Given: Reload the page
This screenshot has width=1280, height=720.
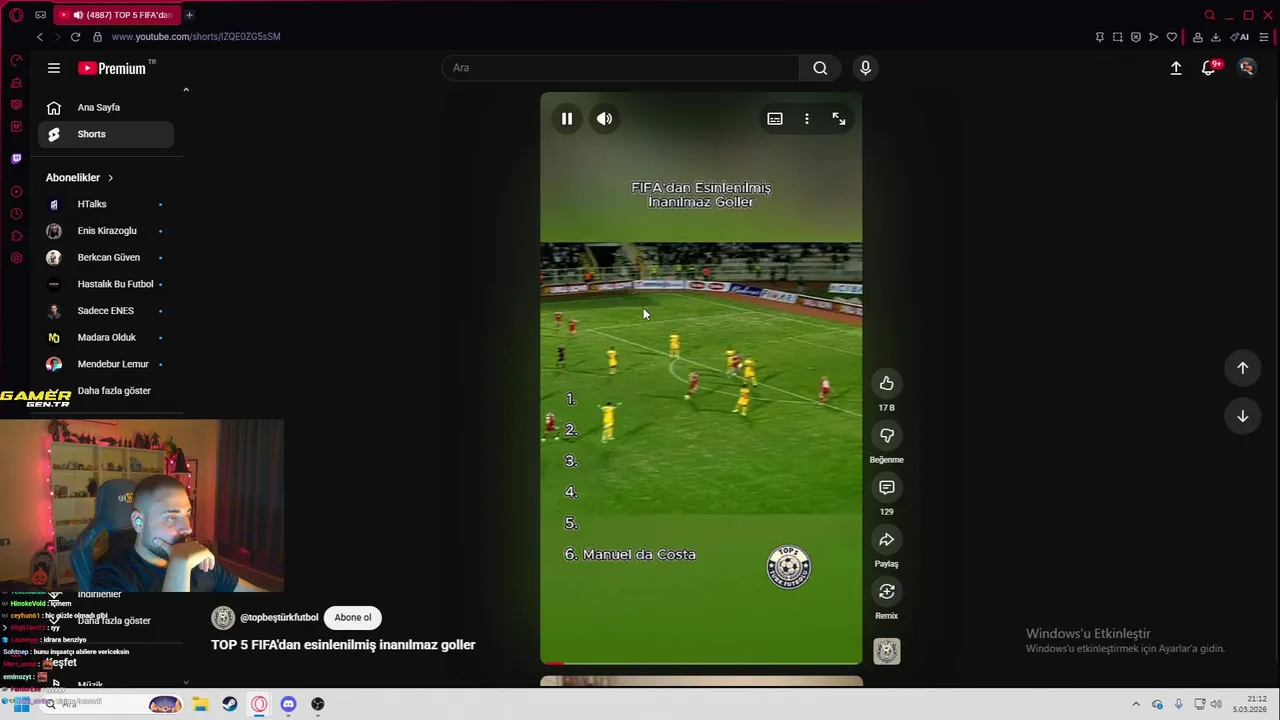Looking at the screenshot, I should (x=75, y=37).
